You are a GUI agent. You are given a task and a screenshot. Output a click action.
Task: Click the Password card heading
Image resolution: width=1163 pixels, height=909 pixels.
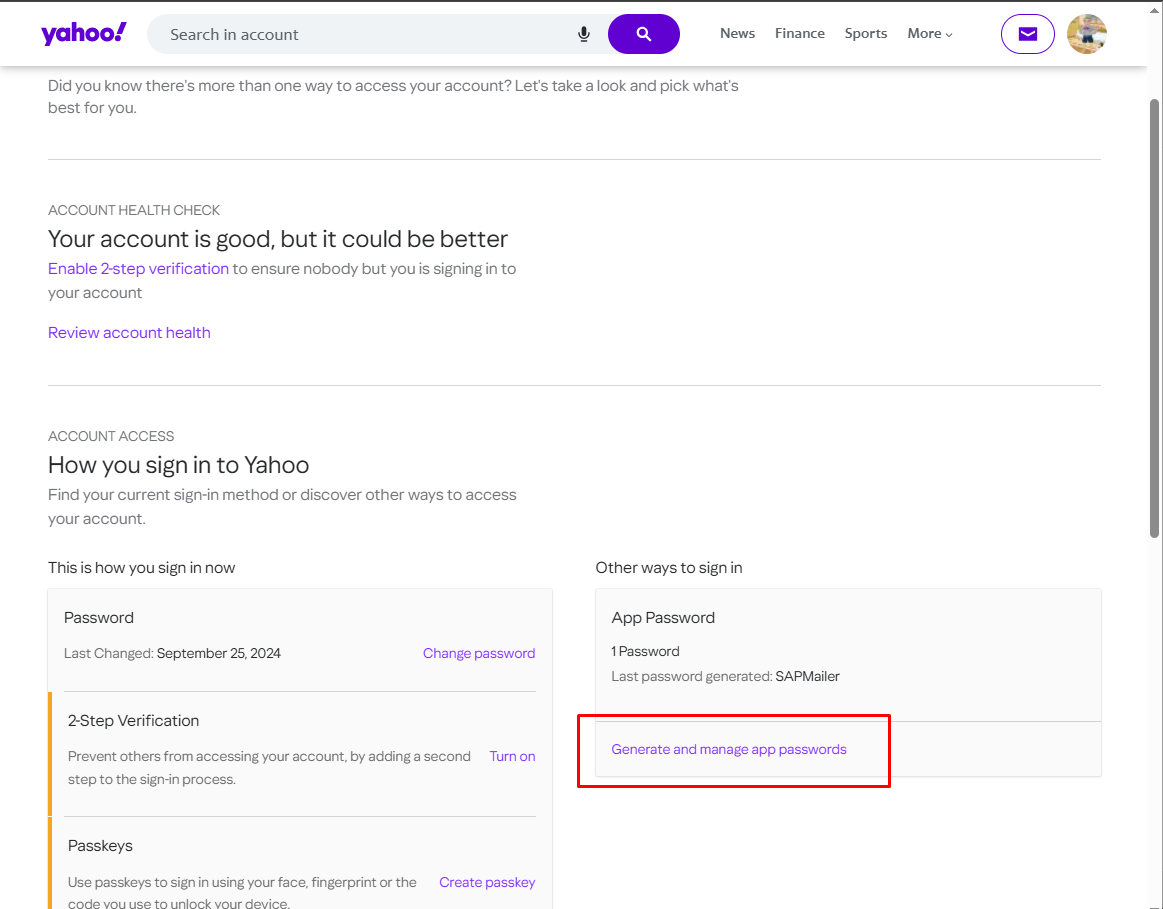click(x=99, y=618)
